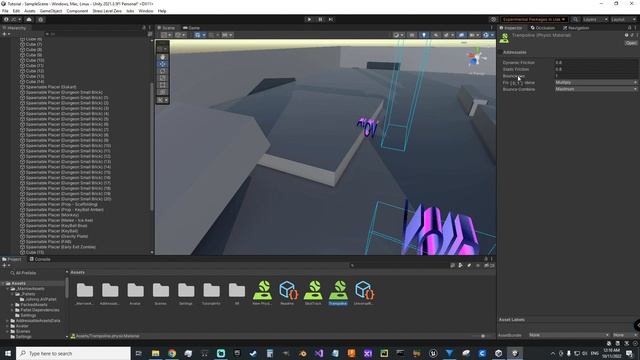Open the Bounce Combine dropdown showing Maximum
640x360 pixels.
click(596, 89)
